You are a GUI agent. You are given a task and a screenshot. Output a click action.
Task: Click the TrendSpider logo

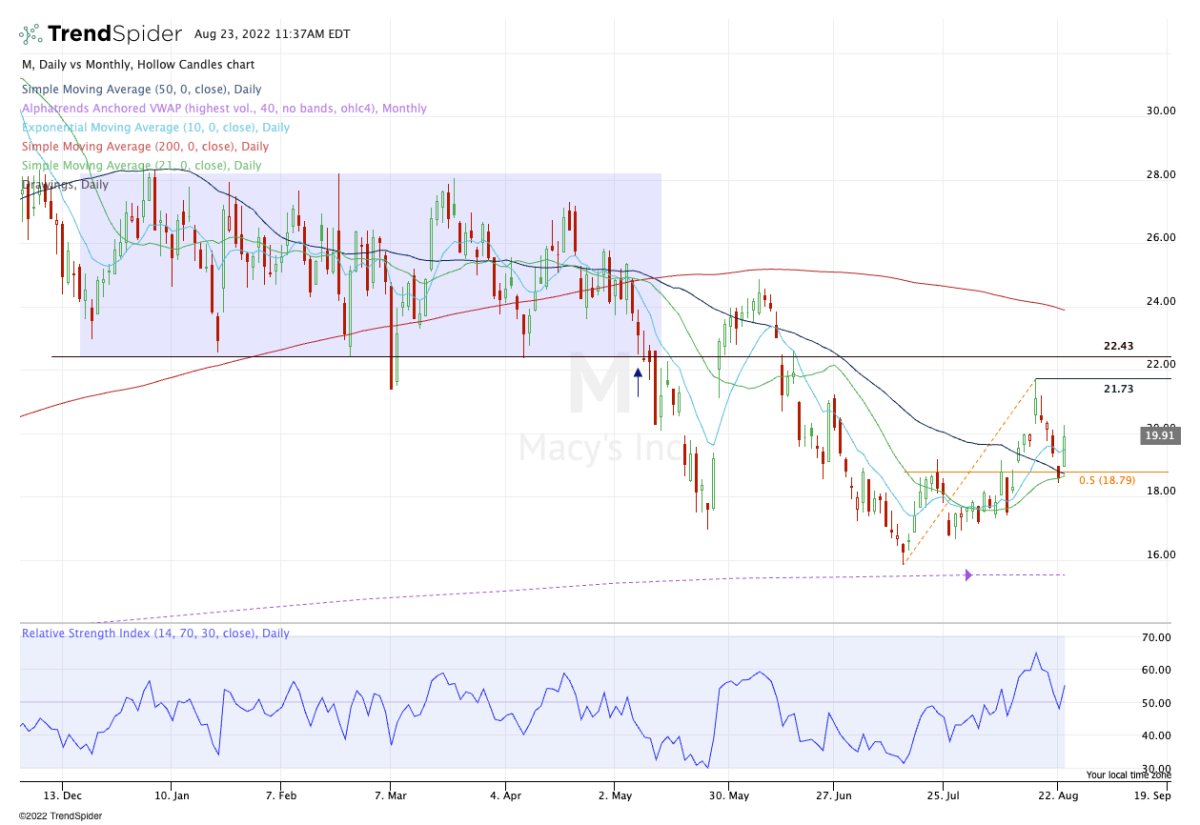click(x=100, y=34)
